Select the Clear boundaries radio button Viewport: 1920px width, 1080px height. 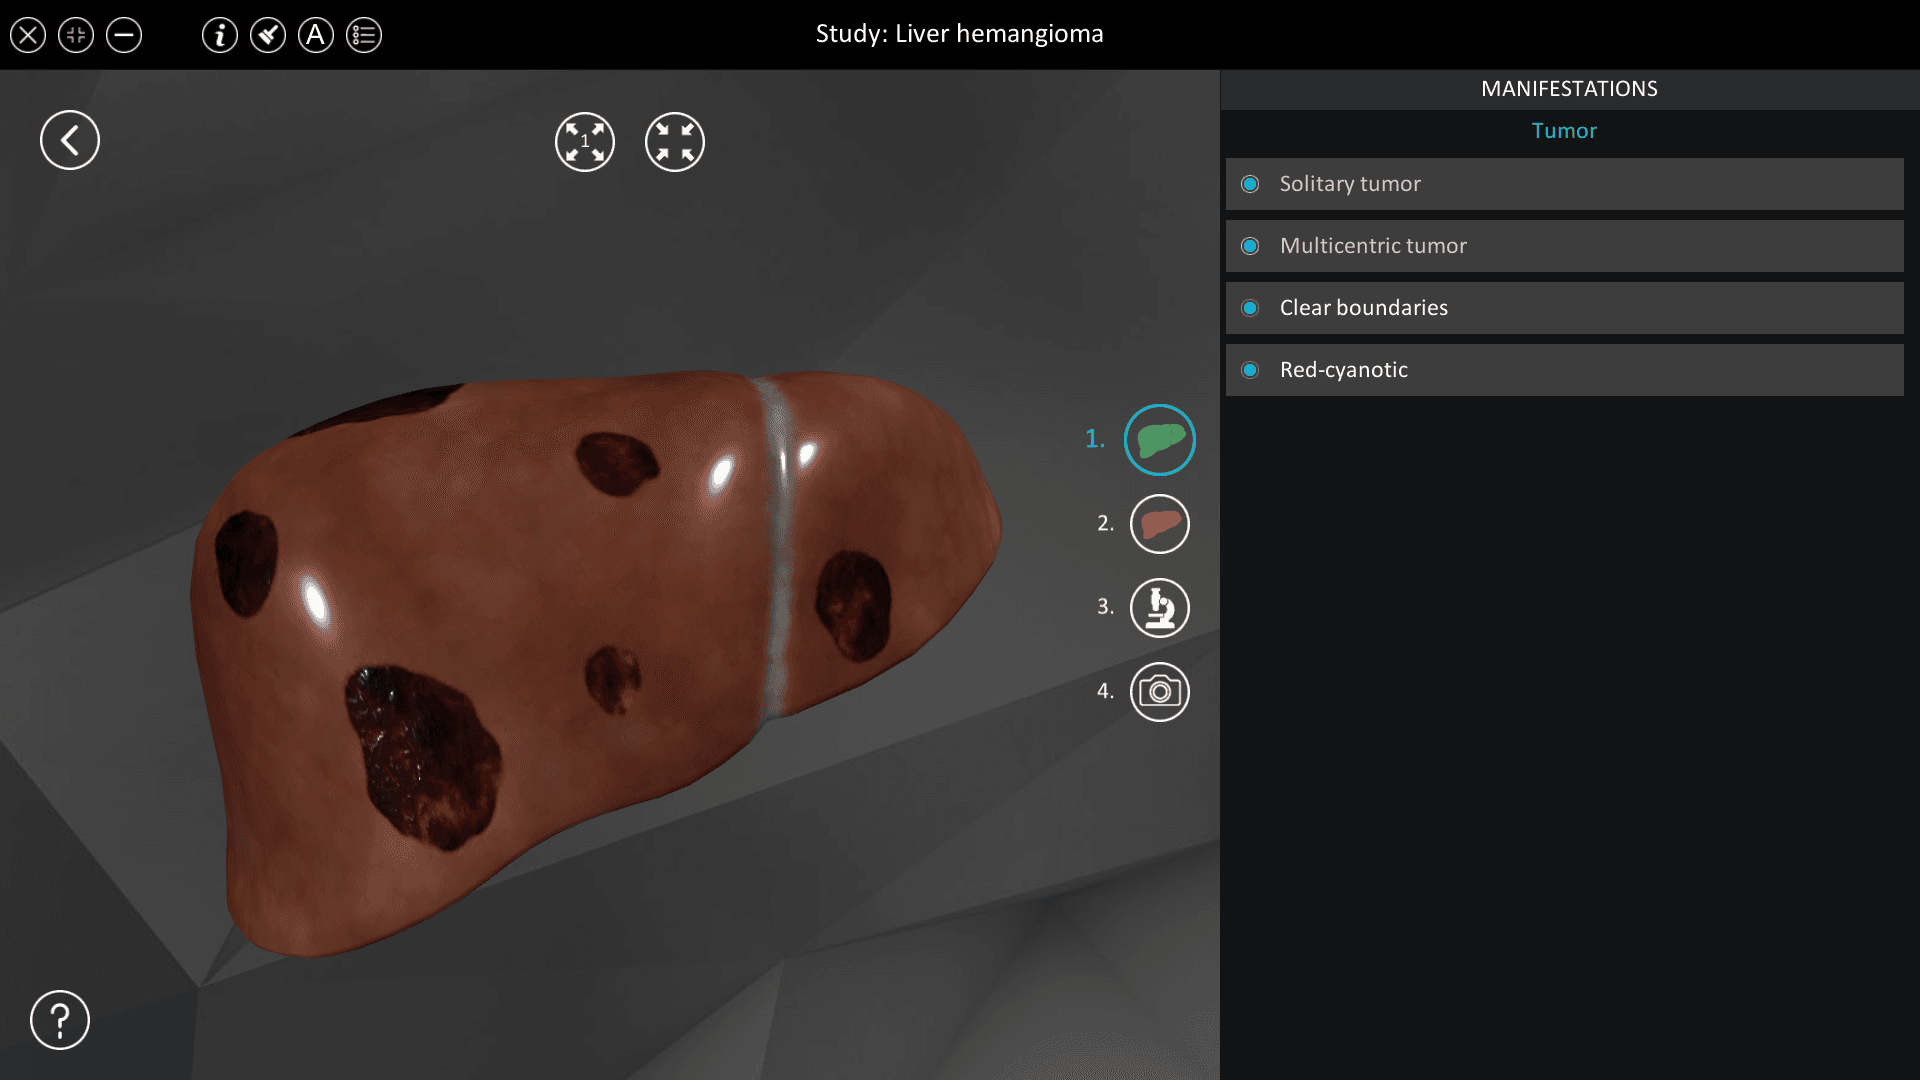click(x=1250, y=308)
